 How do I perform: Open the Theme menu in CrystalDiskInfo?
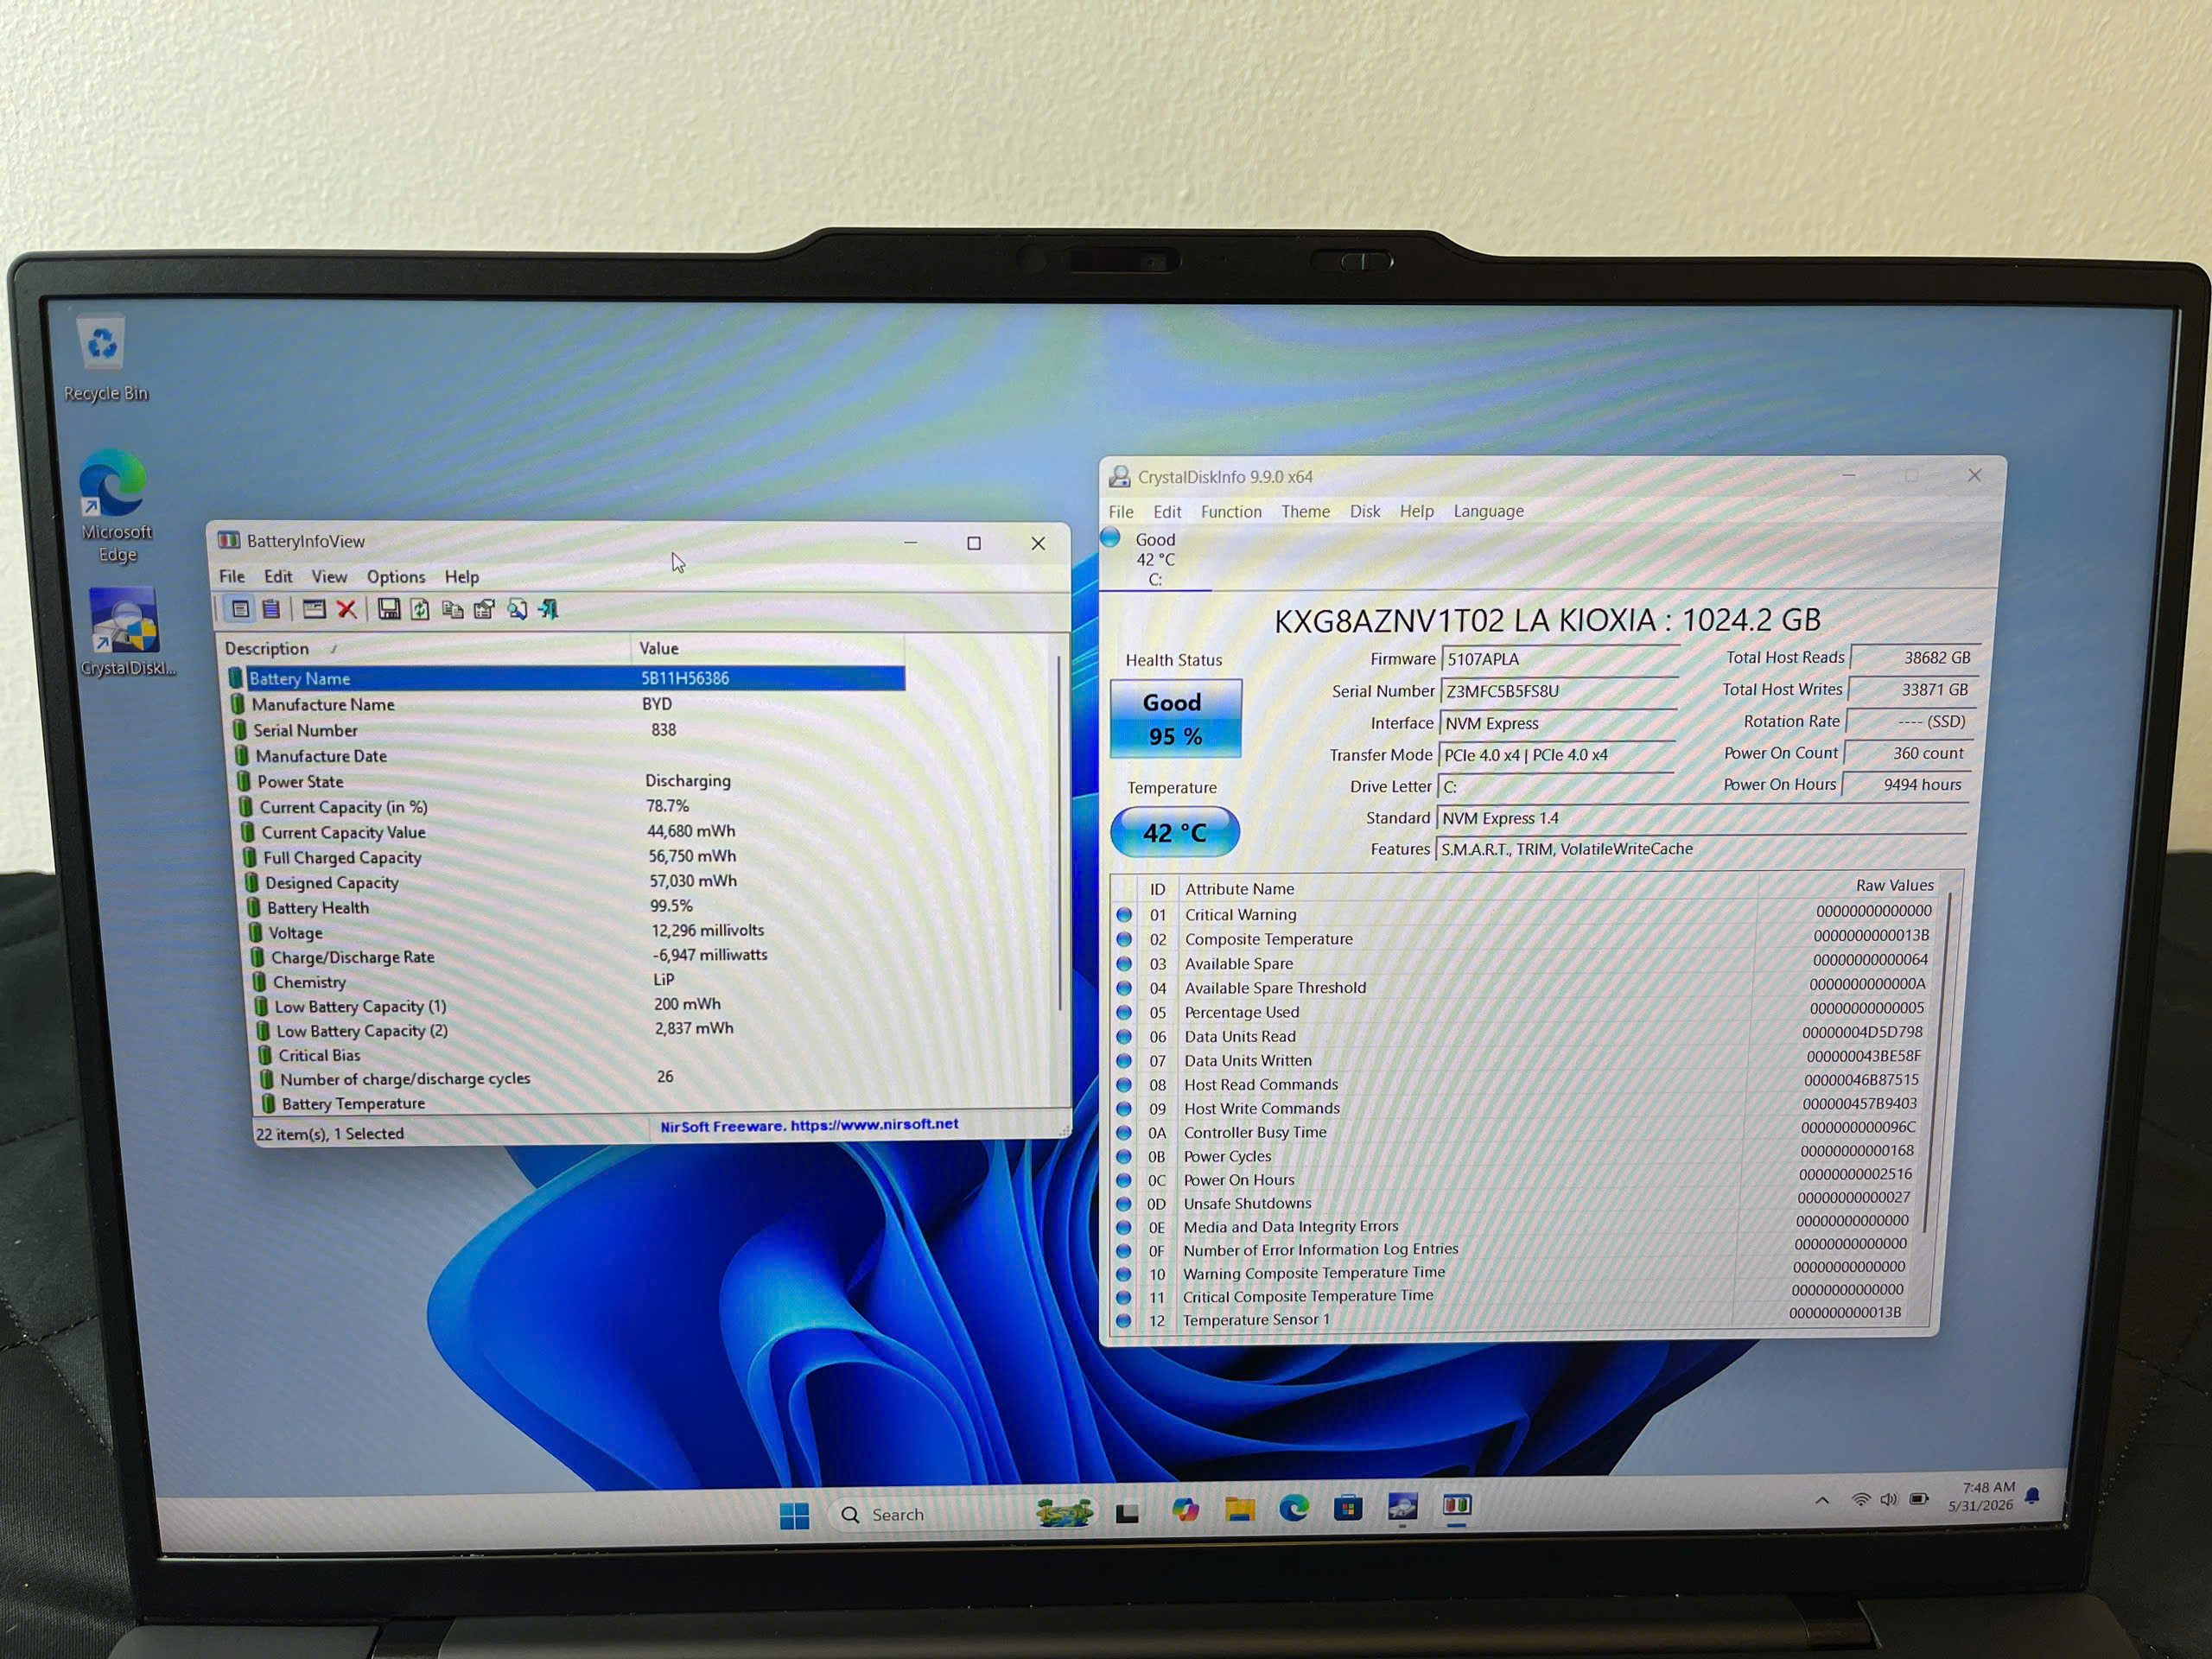click(x=1305, y=512)
